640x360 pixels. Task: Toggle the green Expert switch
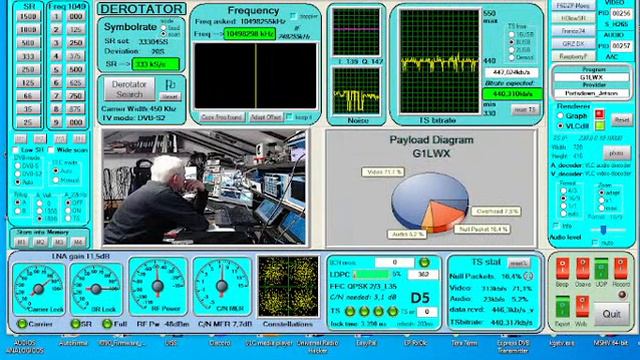[x=562, y=307]
